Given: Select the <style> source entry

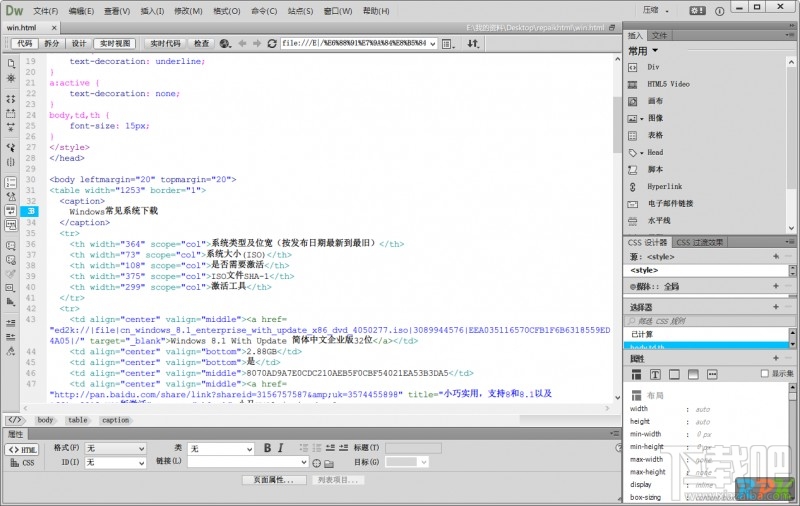Looking at the screenshot, I should [x=706, y=270].
